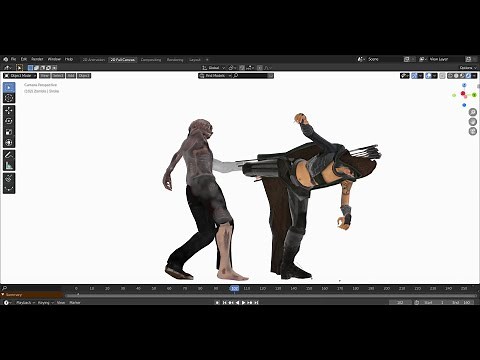Switch to rendered viewport shading
This screenshot has height=360, width=480.
point(468,76)
